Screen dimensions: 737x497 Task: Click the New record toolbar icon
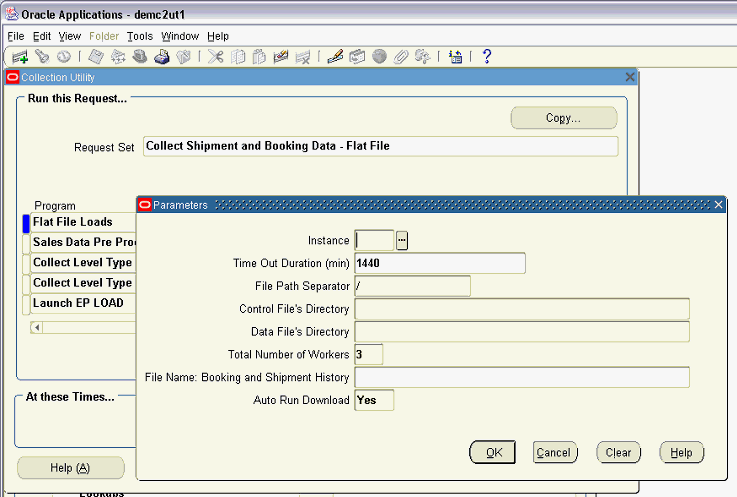click(20, 57)
